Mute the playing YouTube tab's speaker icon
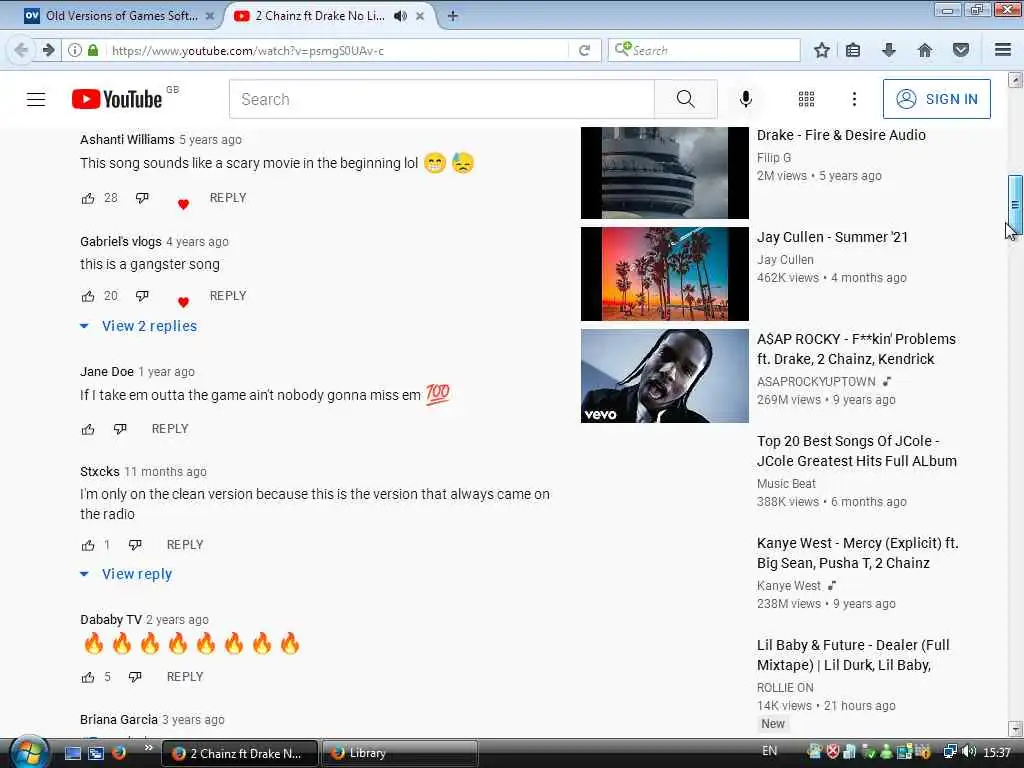 click(x=400, y=16)
